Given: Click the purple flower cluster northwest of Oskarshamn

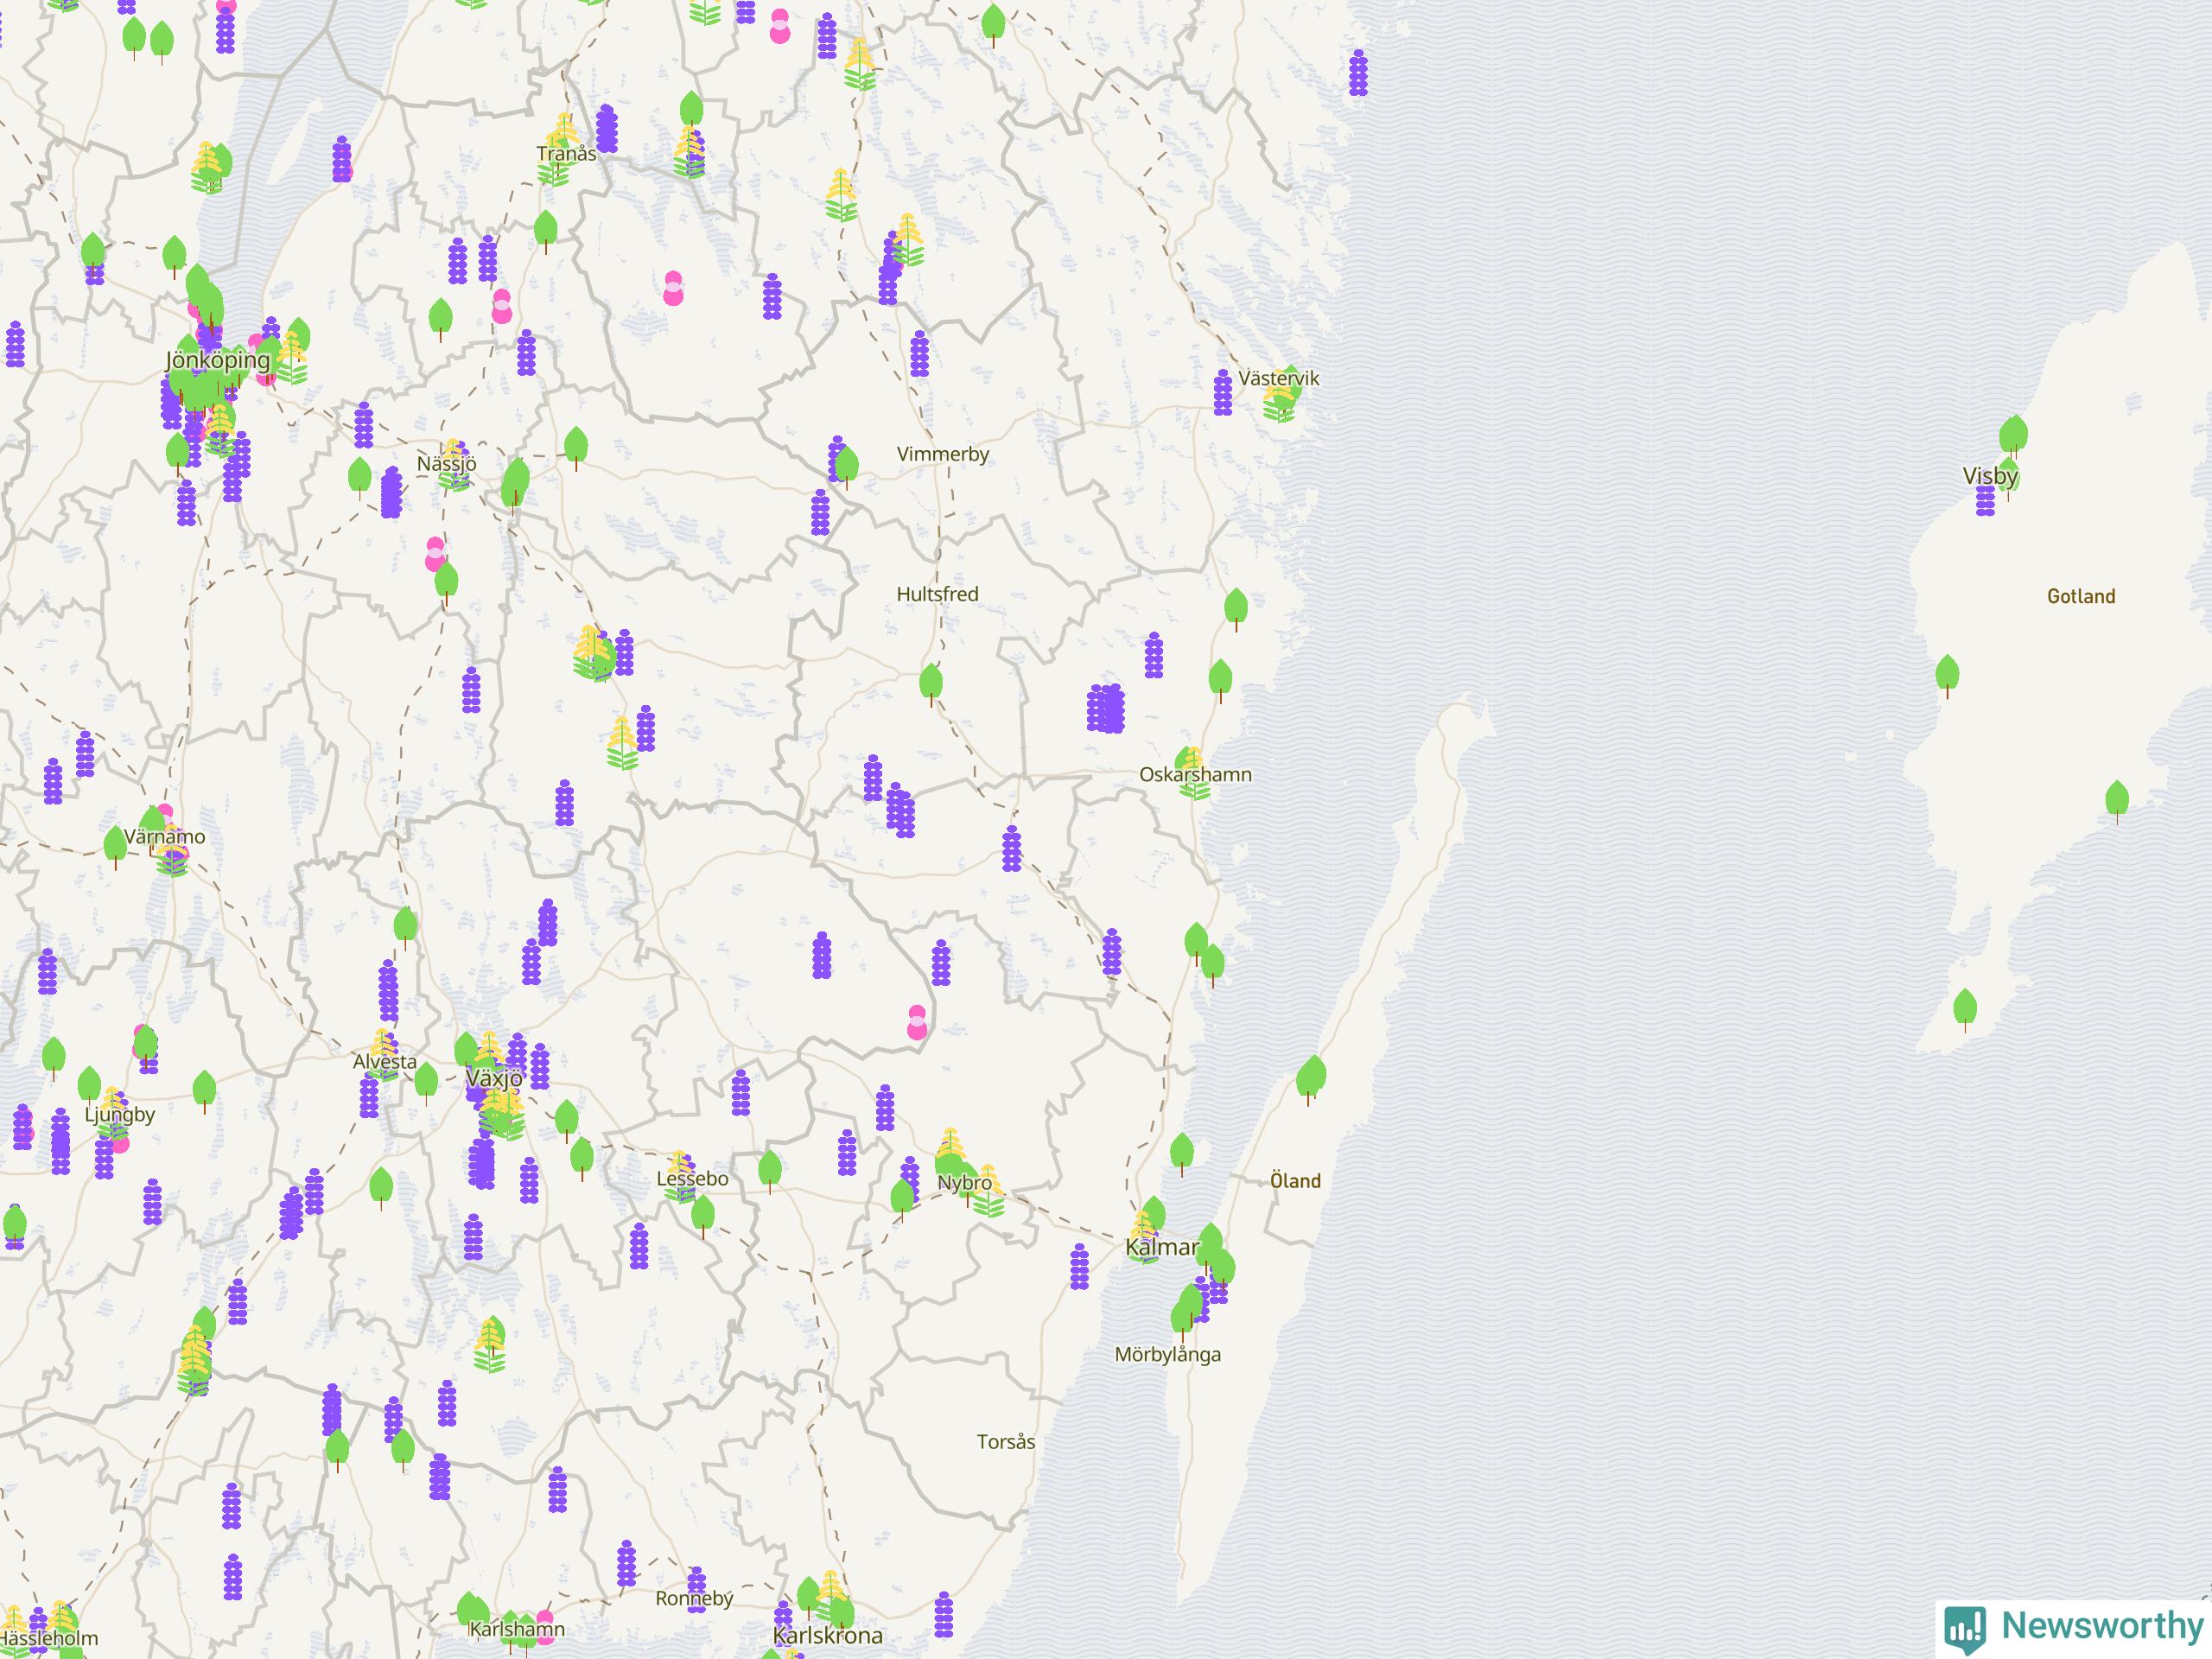Looking at the screenshot, I should point(1105,708).
